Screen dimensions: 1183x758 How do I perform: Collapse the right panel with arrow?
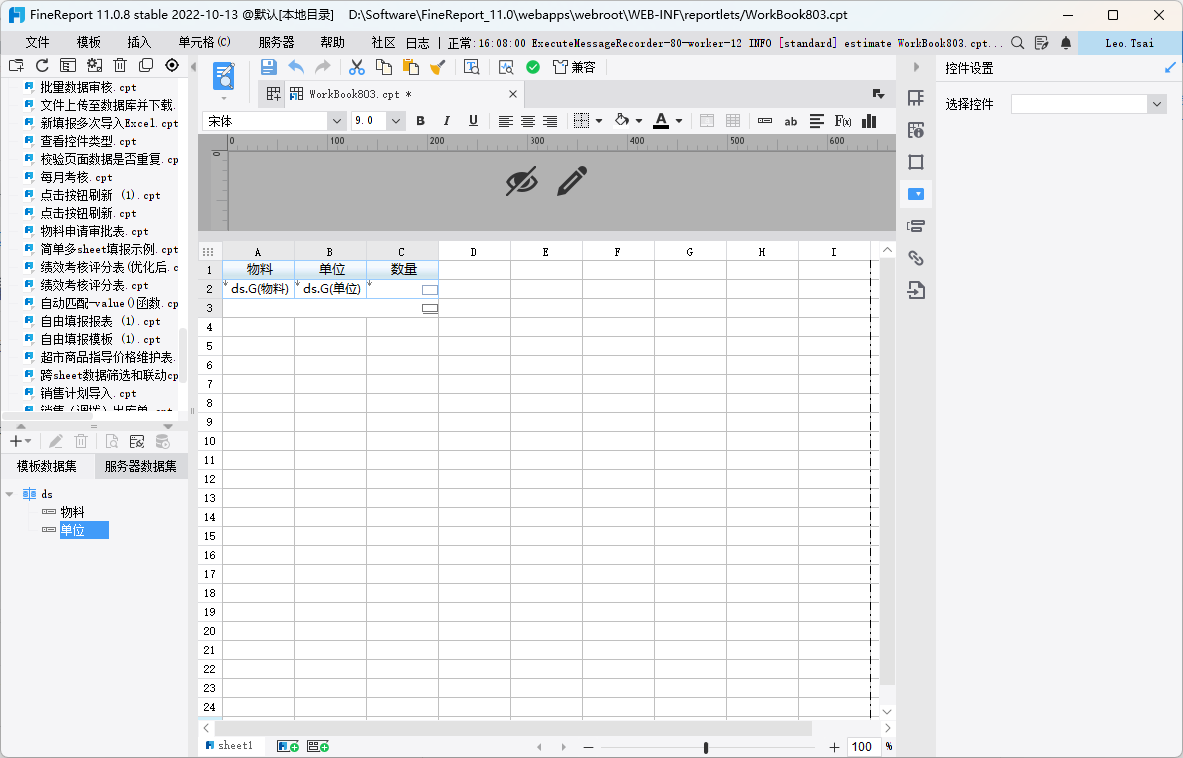coord(916,67)
